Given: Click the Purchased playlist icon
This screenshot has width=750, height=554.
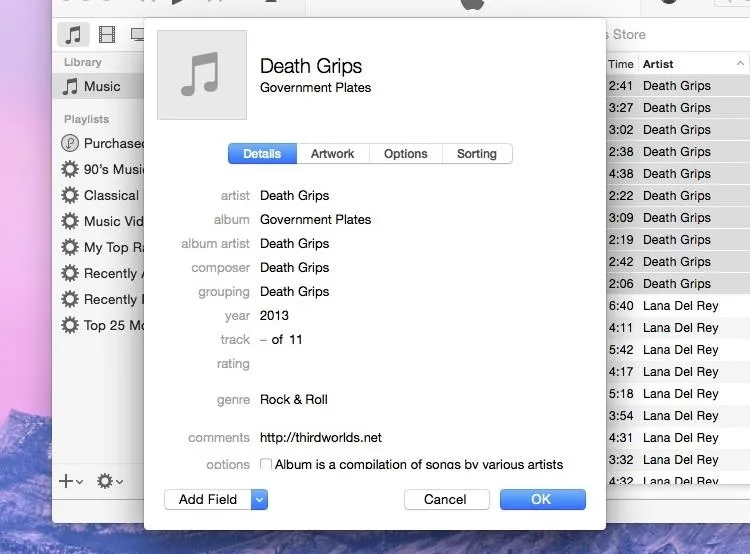Looking at the screenshot, I should coord(70,143).
